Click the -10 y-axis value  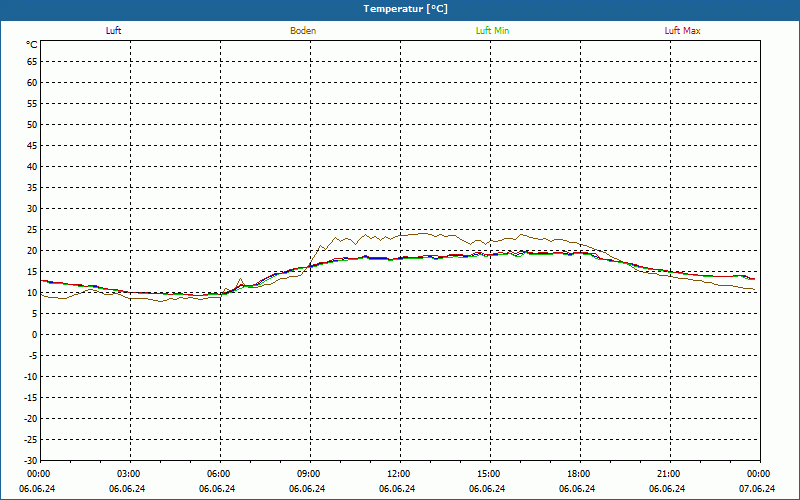coord(31,377)
